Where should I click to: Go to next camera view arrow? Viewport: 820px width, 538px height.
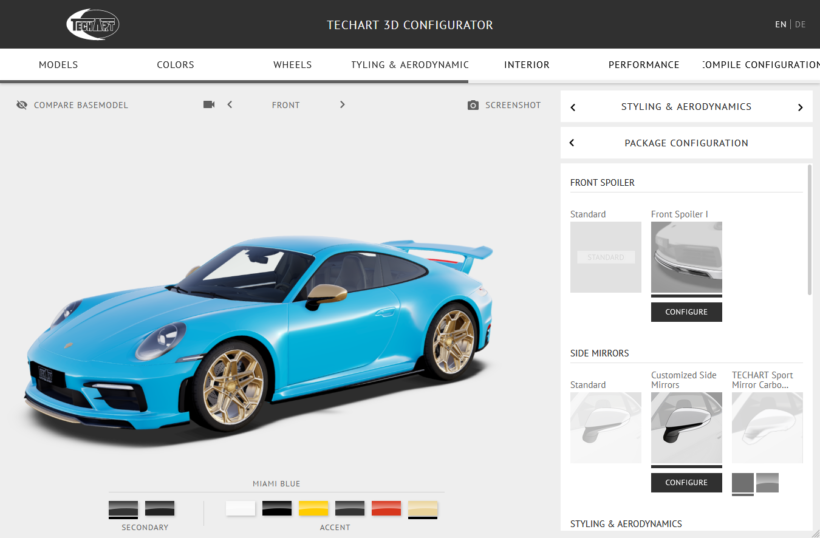coord(342,105)
